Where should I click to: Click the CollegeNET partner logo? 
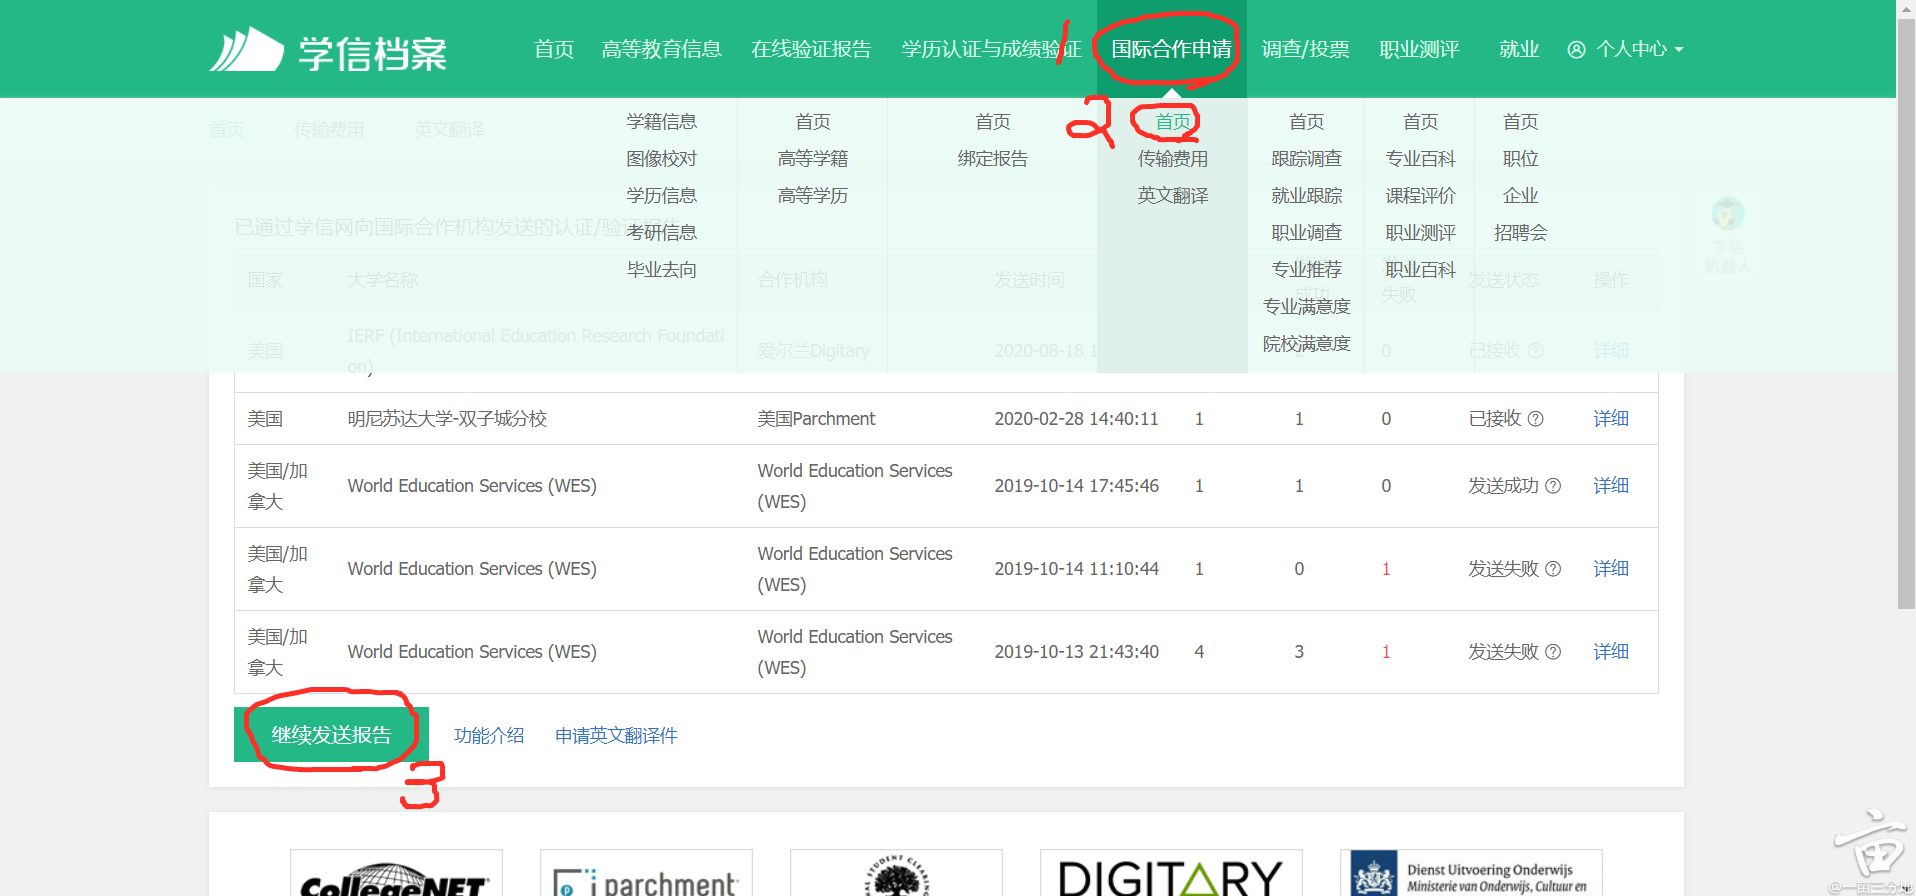(396, 876)
